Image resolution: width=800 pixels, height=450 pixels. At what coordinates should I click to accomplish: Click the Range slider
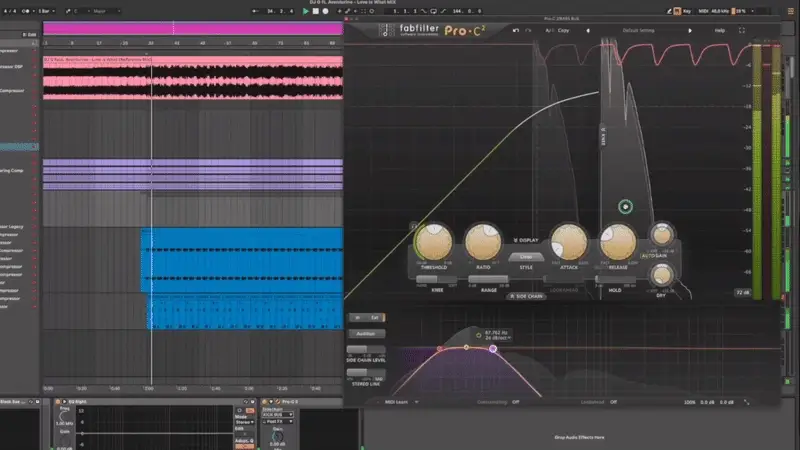click(x=488, y=279)
